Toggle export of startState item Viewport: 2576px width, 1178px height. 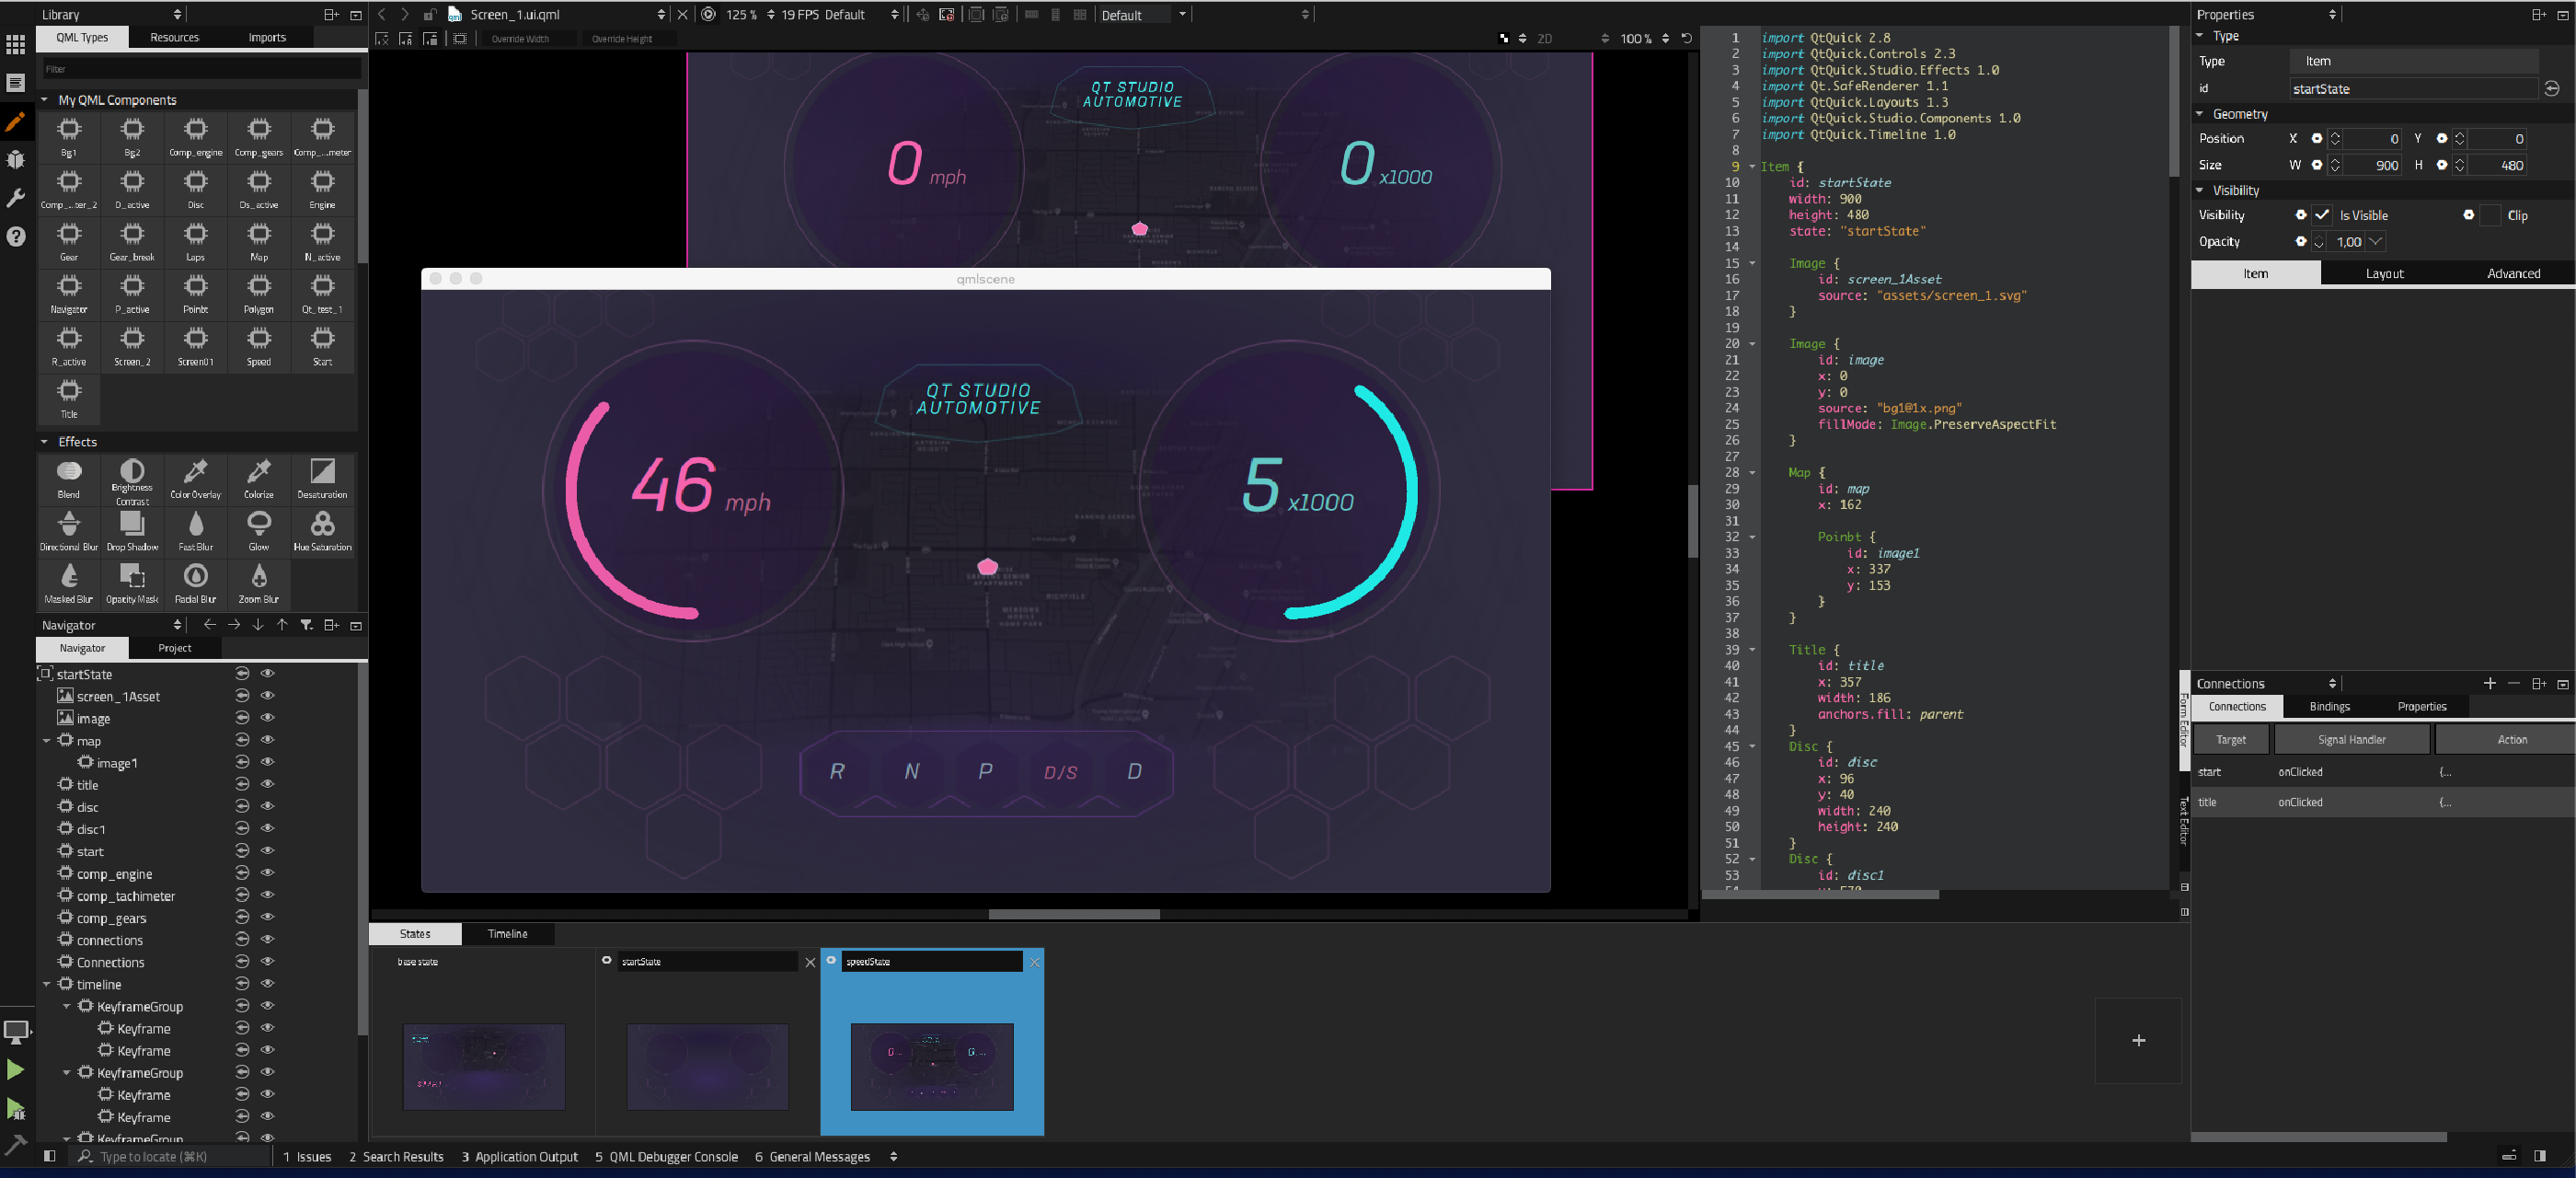242,674
